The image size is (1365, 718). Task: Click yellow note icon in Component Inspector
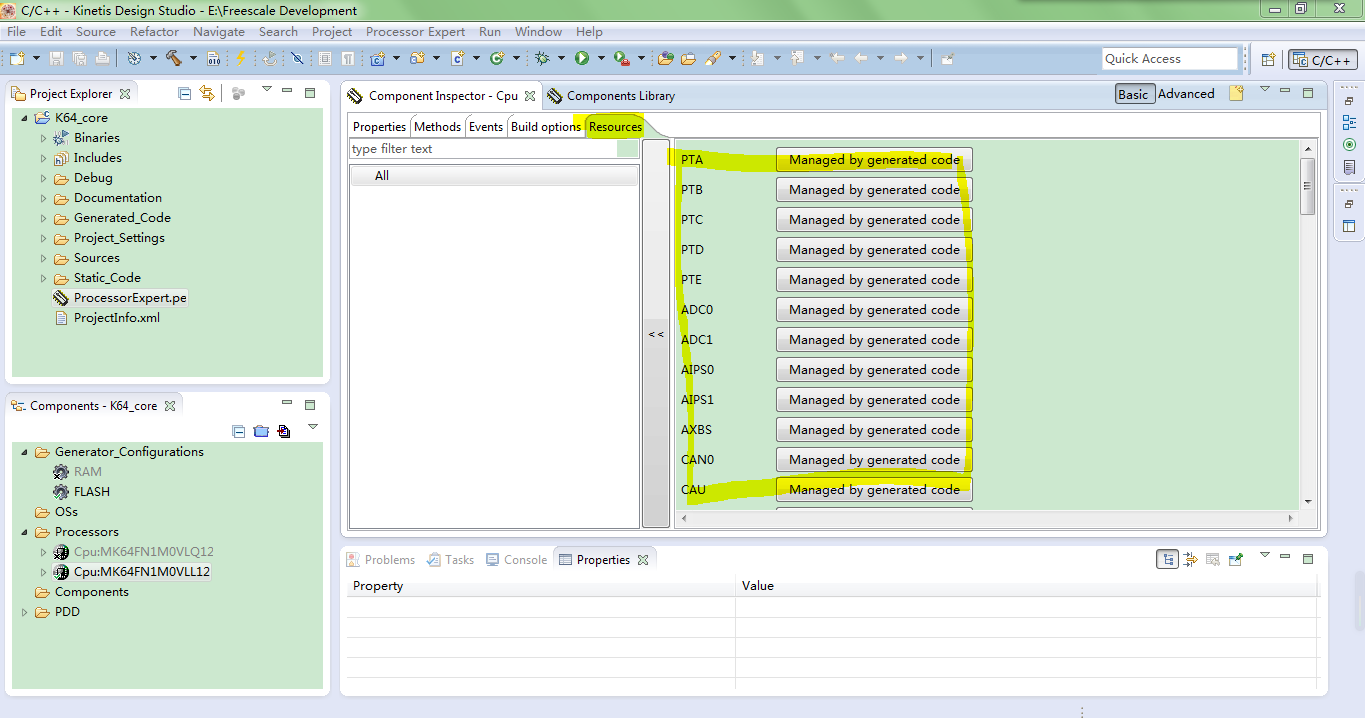coord(1236,93)
